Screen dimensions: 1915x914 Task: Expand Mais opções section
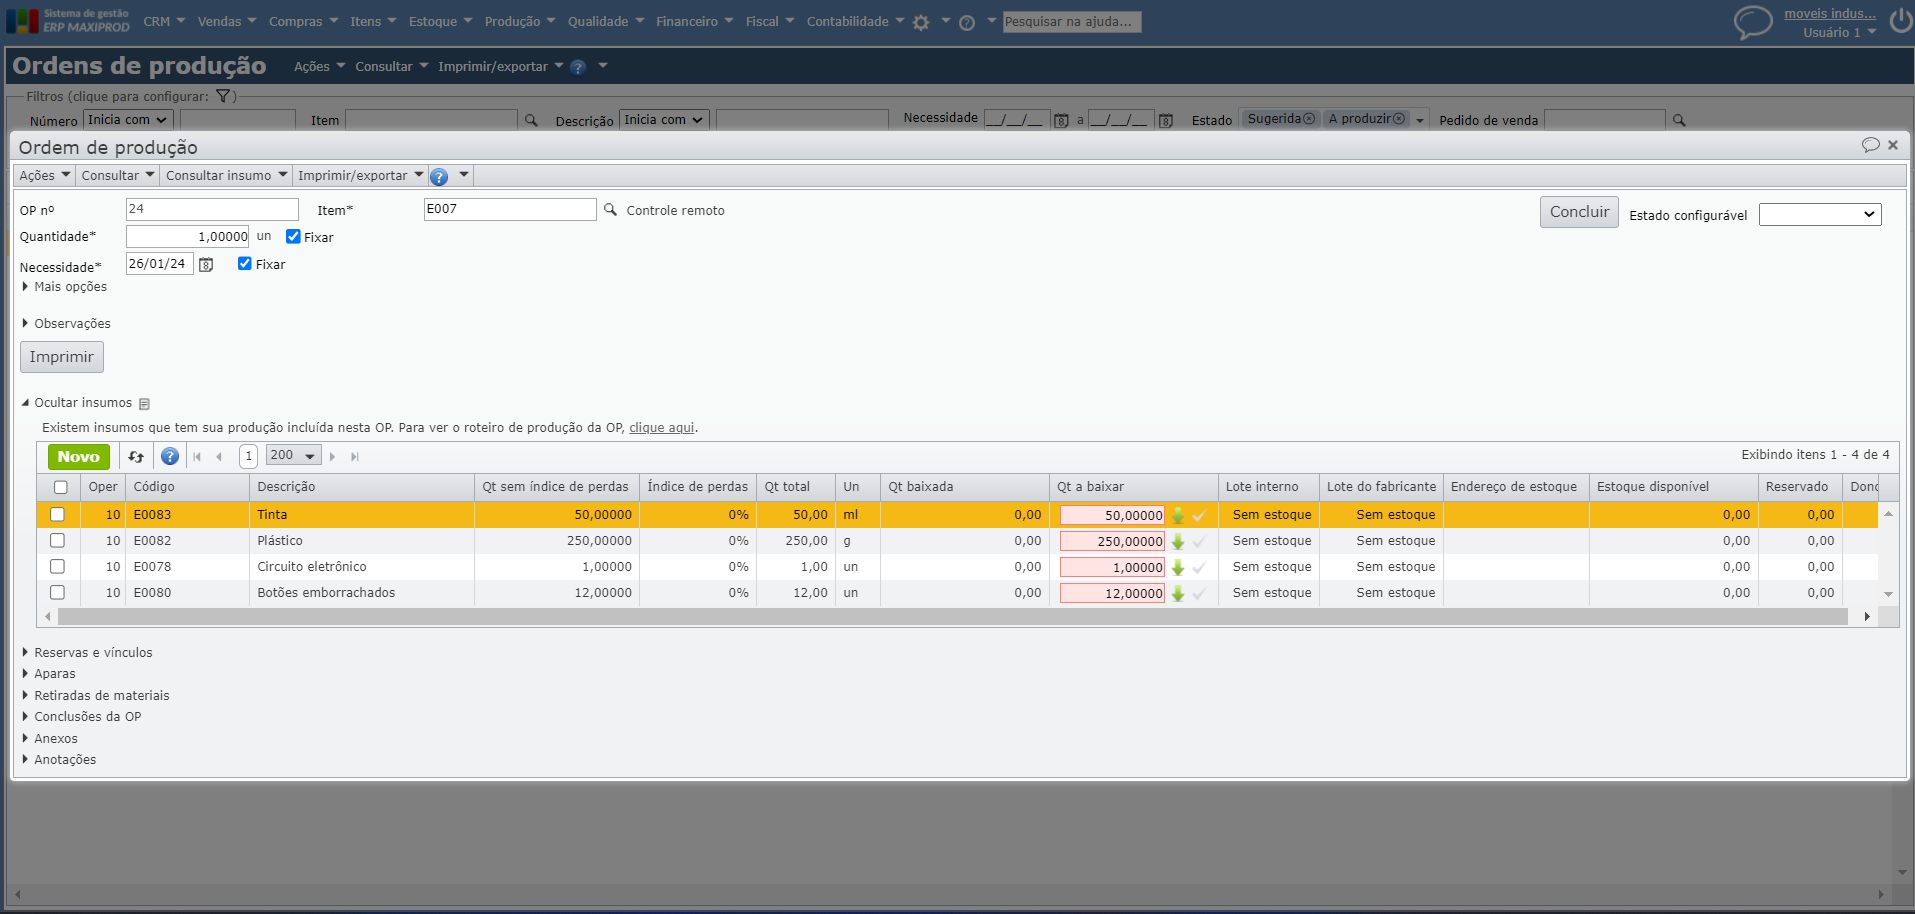pos(65,286)
